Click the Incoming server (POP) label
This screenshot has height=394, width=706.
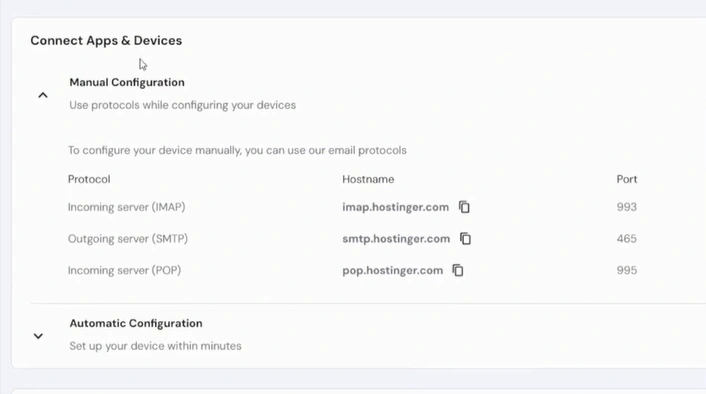click(124, 270)
